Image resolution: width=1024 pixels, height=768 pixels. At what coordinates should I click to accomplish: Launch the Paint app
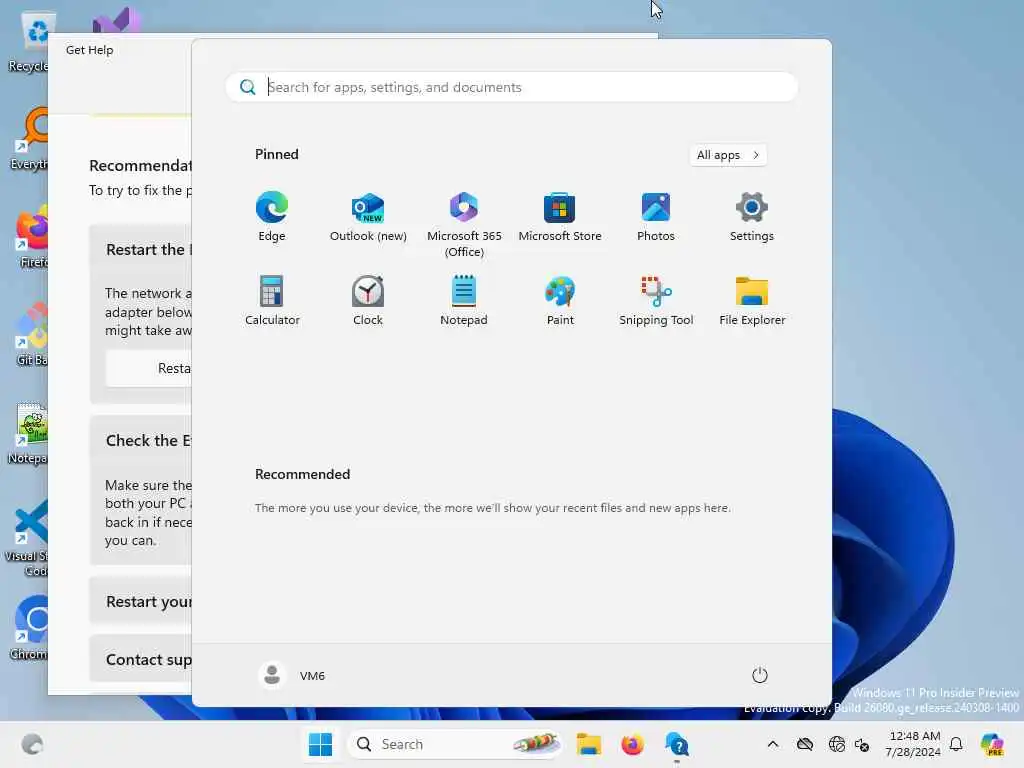point(560,300)
